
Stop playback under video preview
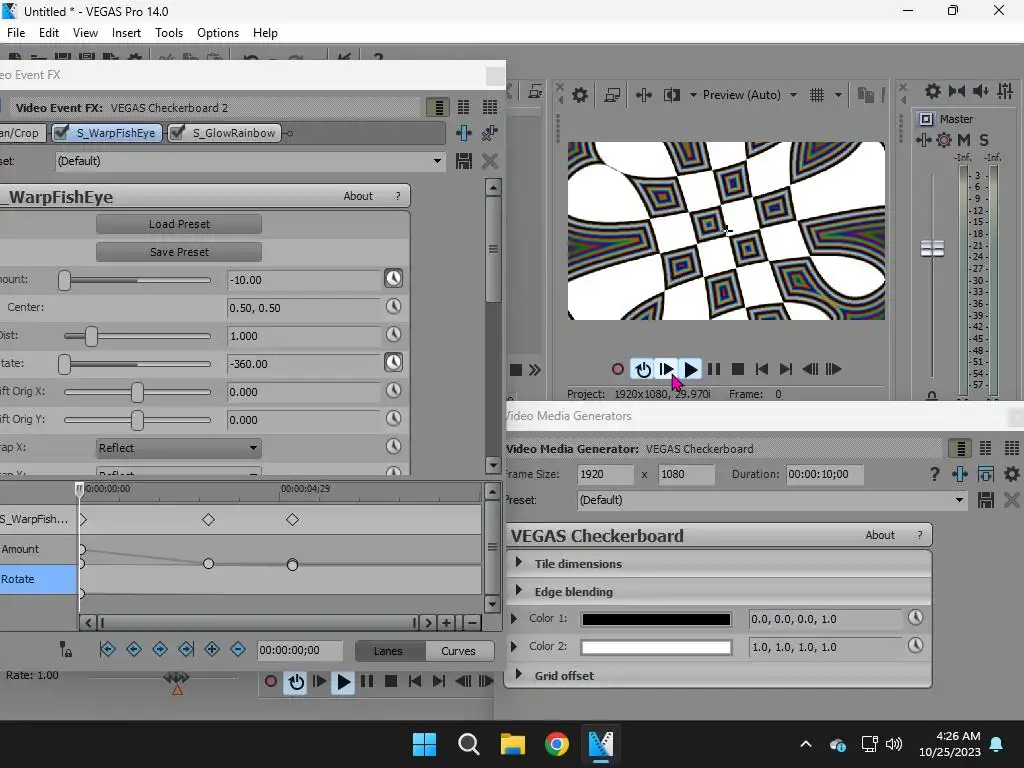pos(738,369)
